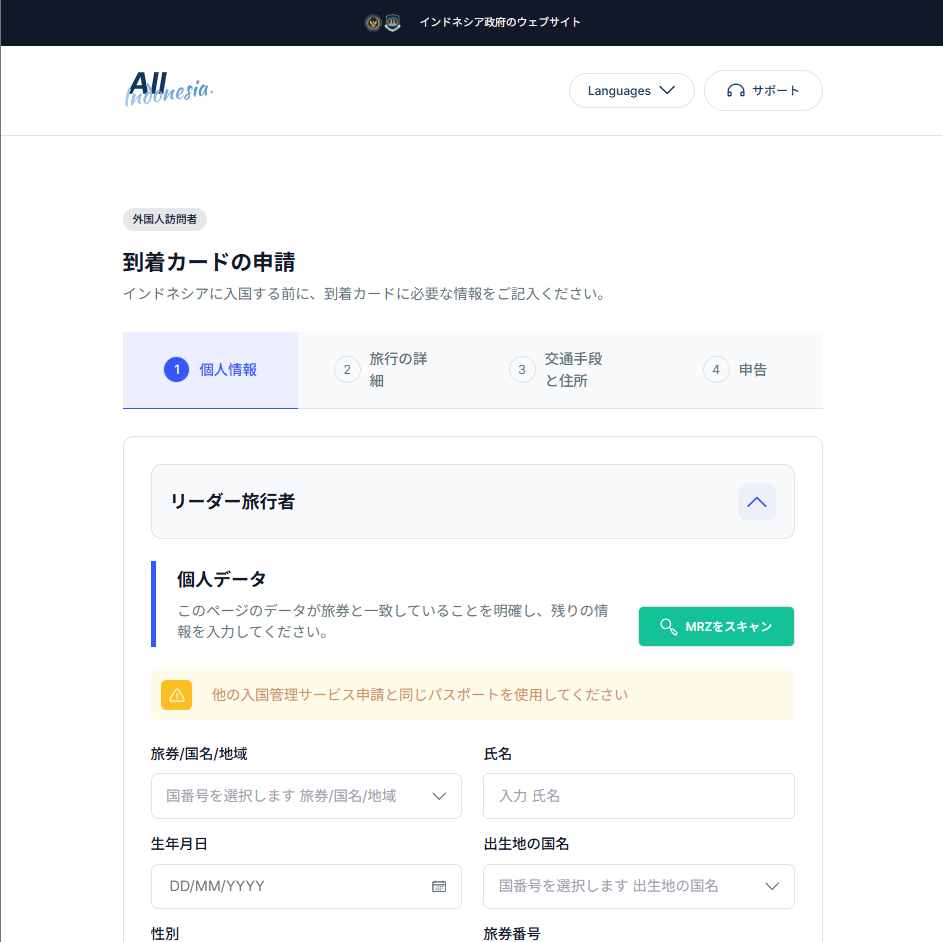This screenshot has width=943, height=942.
Task: Open the calendar icon in 生年月日 field
Action: click(x=439, y=886)
